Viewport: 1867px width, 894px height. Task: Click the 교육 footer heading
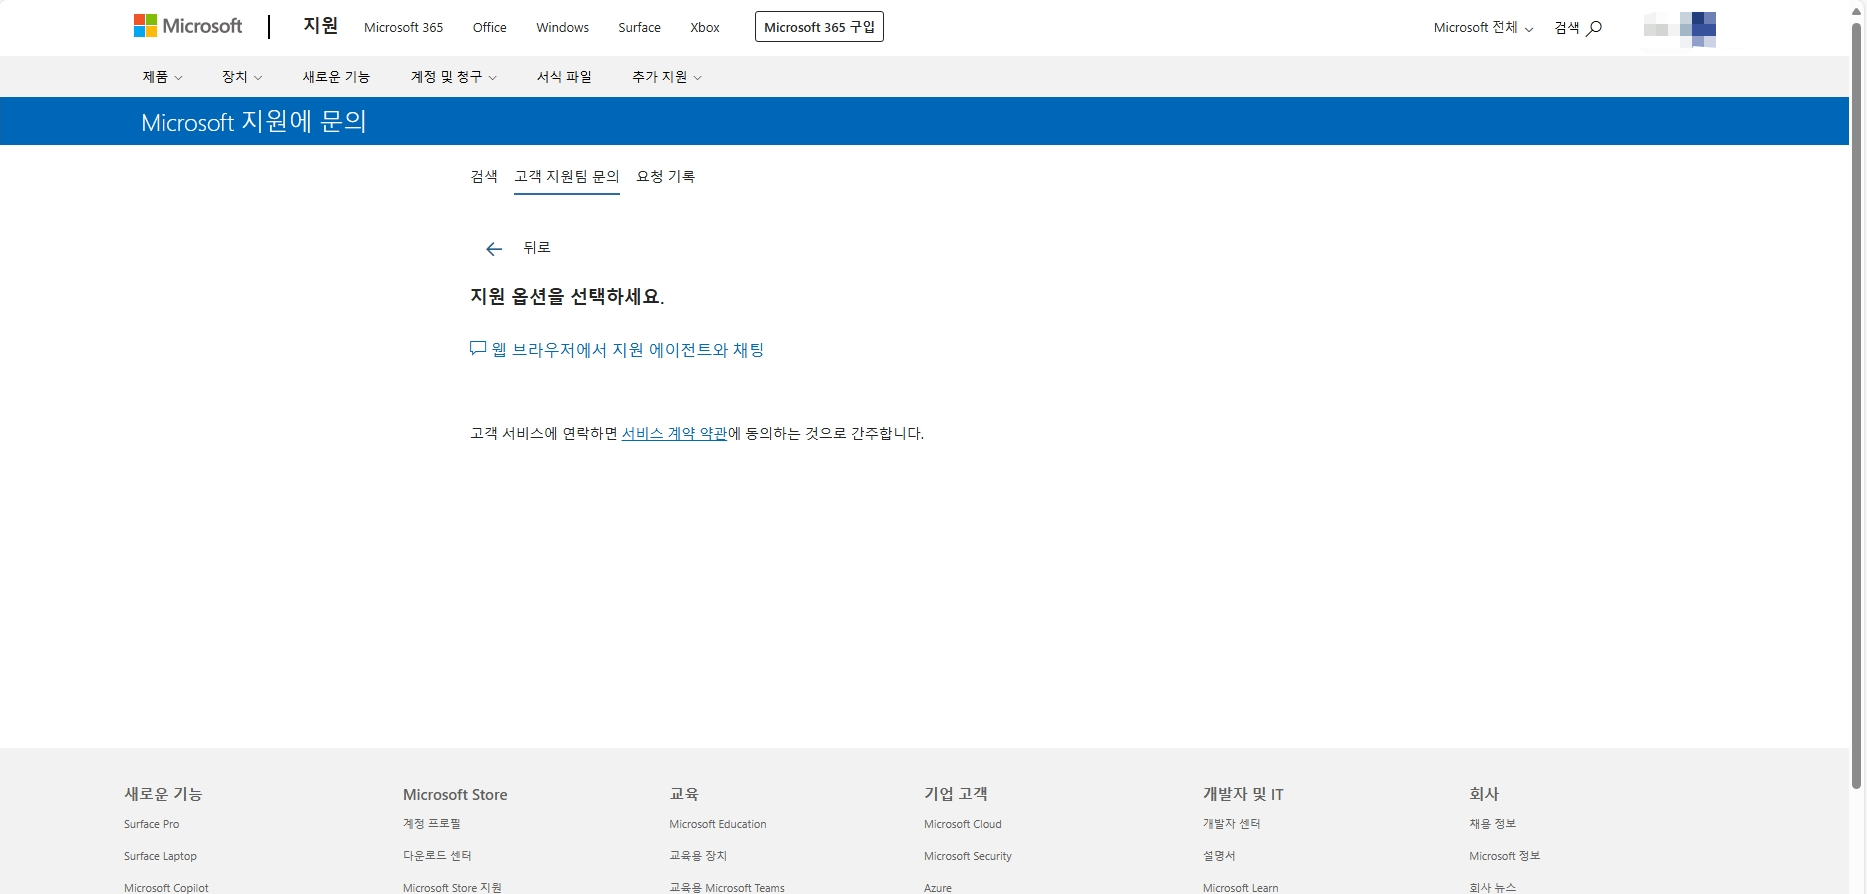[684, 794]
